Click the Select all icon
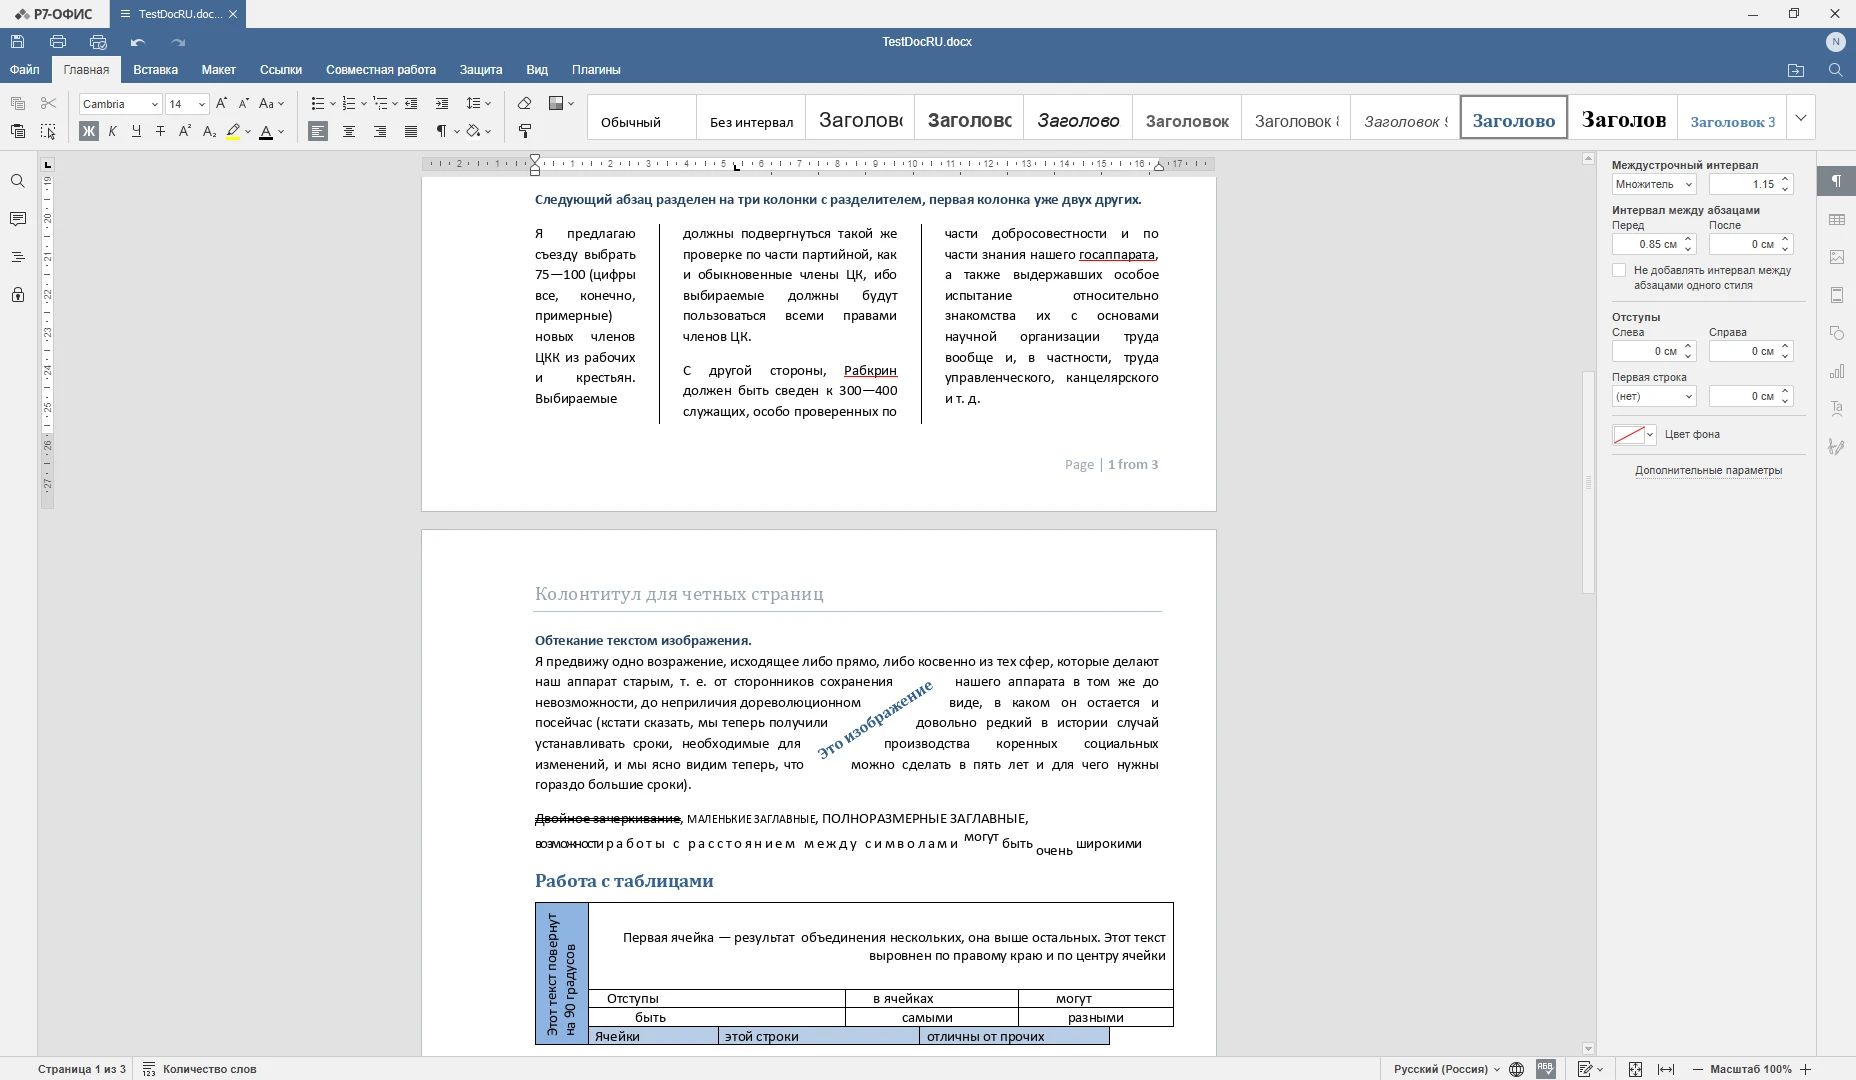Viewport: 1856px width, 1080px height. click(48, 131)
